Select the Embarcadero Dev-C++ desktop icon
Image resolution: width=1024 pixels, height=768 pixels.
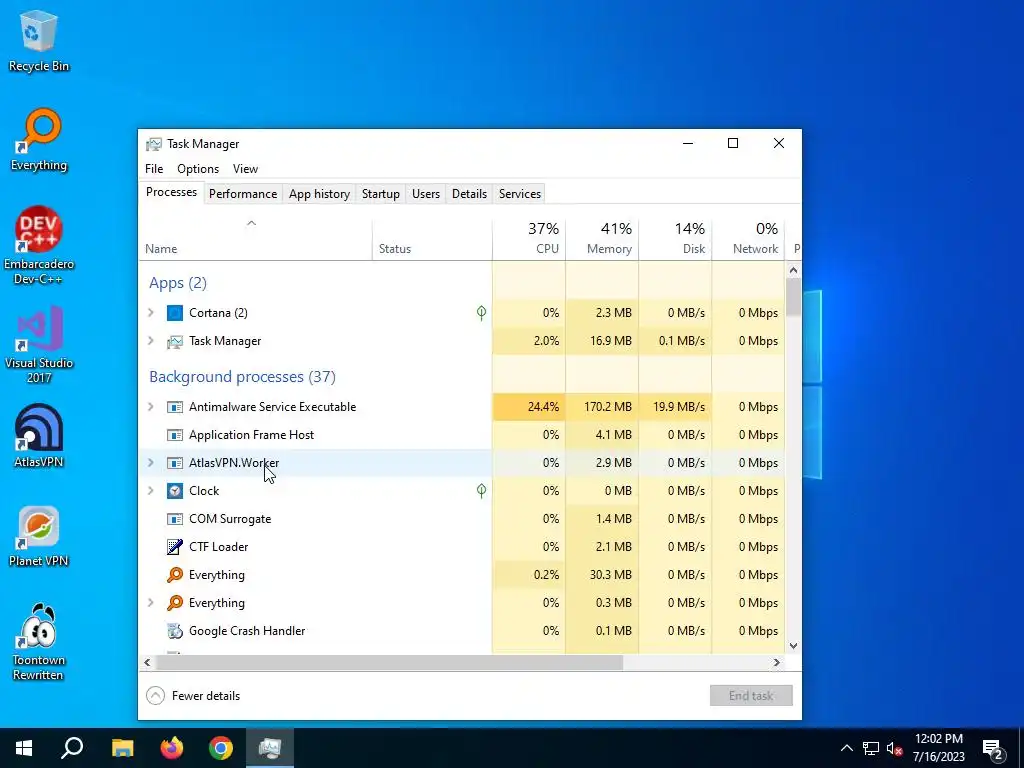point(39,246)
